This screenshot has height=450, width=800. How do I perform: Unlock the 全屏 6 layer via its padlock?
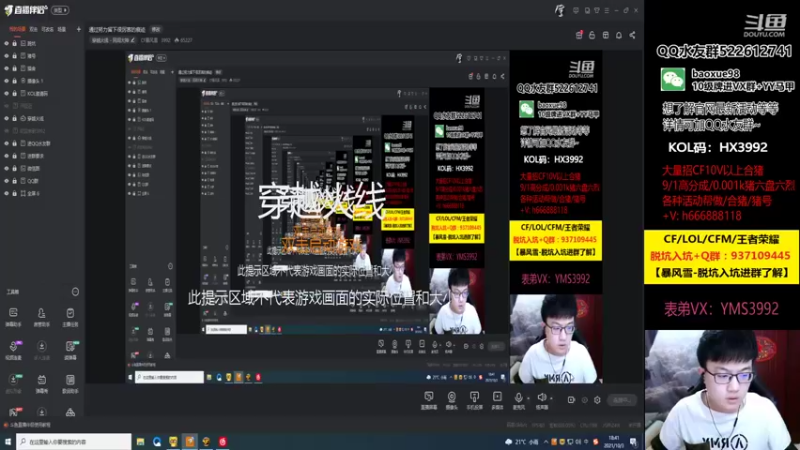[x=14, y=193]
